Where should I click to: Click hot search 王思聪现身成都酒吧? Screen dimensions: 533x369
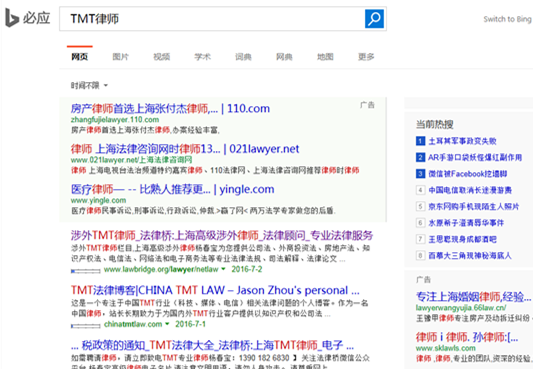[462, 239]
